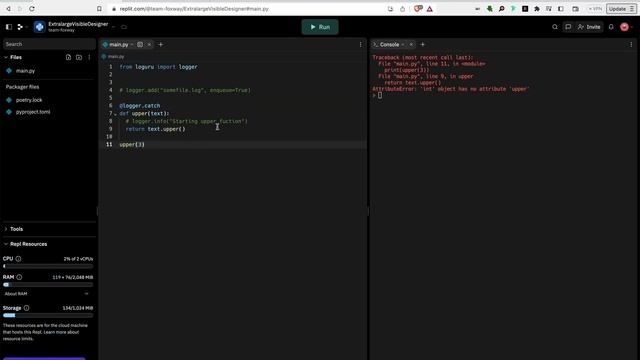The image size is (640, 360).
Task: Open the editor pane three-dot menu
Action: [x=360, y=44]
